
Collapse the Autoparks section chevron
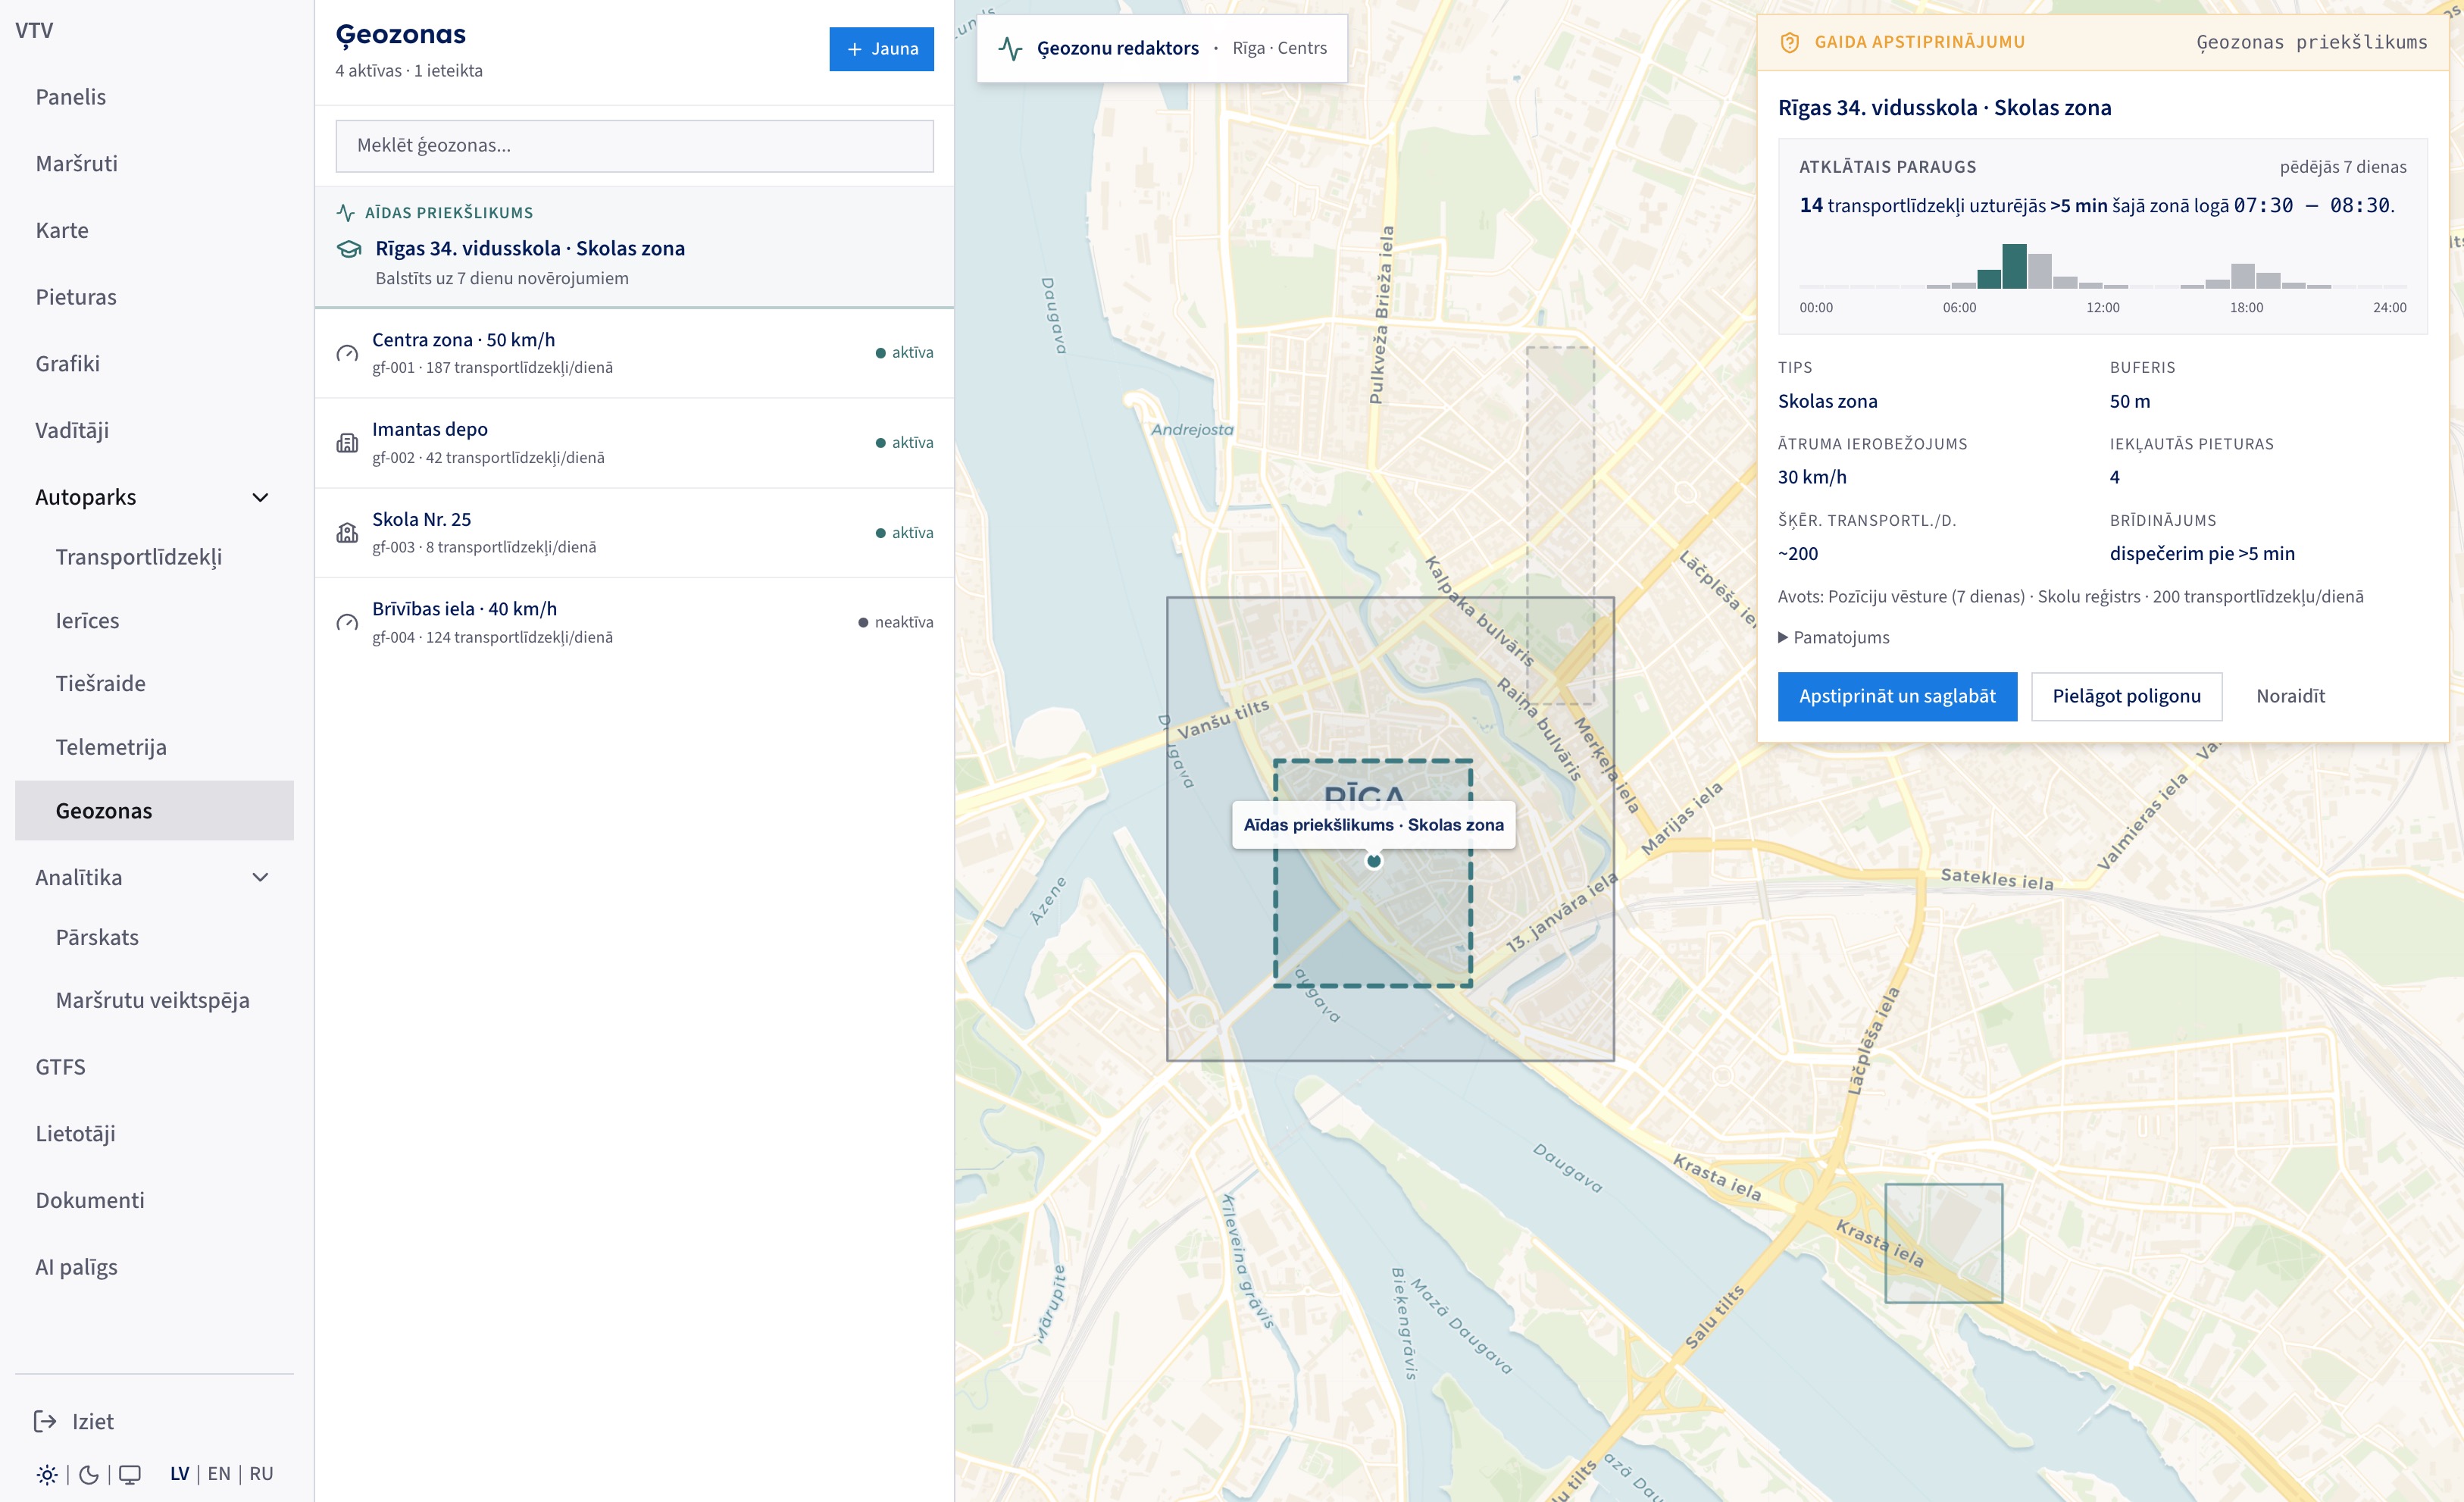[260, 497]
